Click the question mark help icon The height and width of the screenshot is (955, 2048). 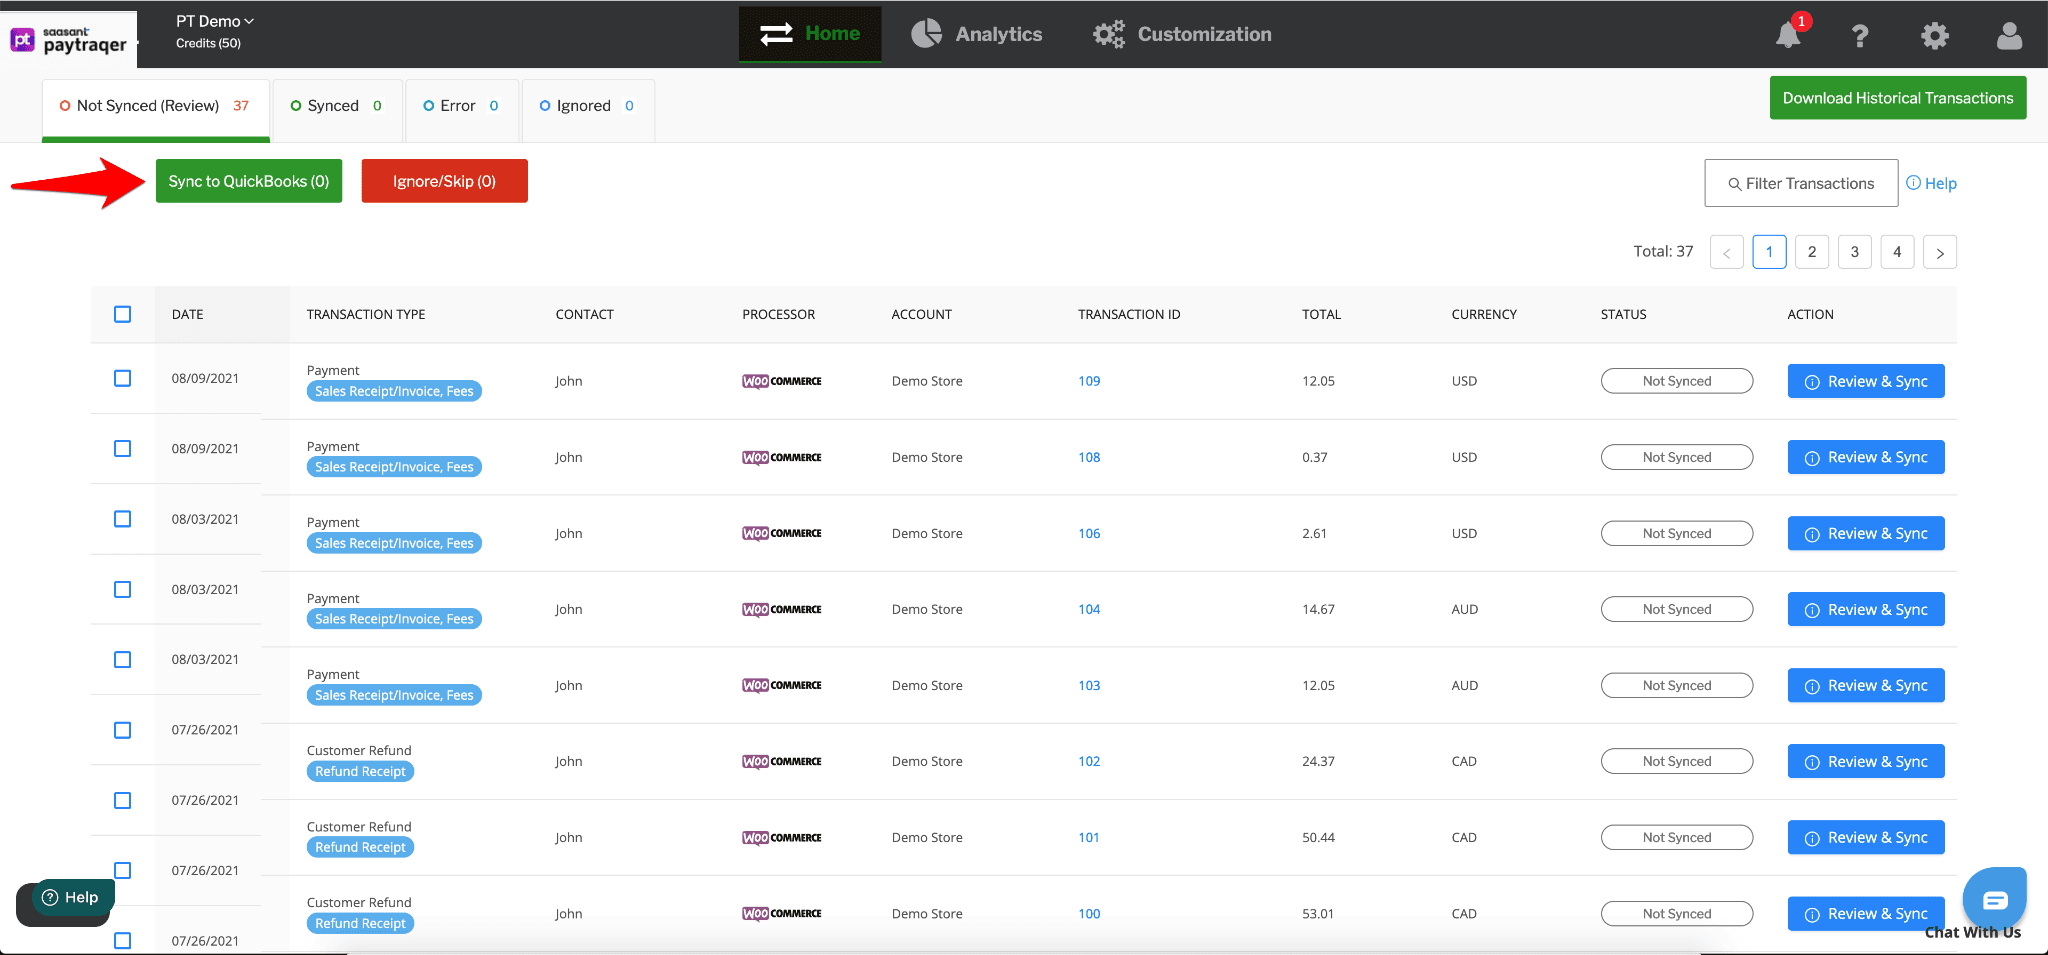(x=1860, y=36)
